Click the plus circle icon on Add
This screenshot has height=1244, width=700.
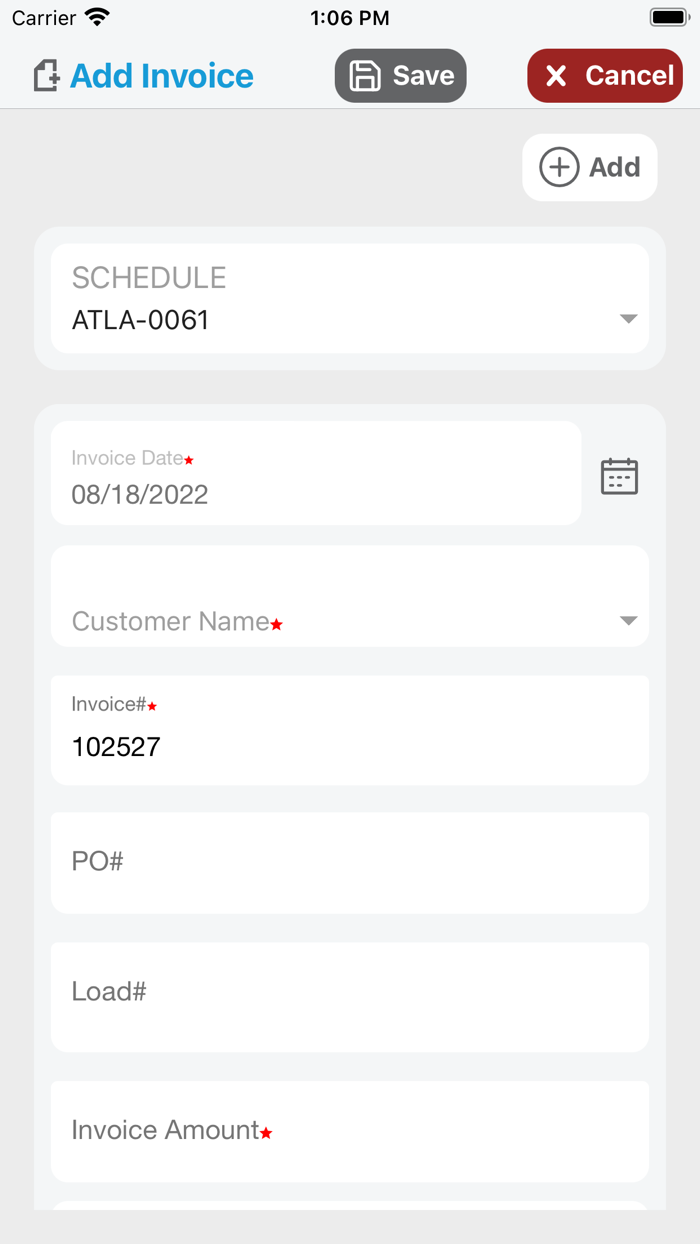coord(559,167)
